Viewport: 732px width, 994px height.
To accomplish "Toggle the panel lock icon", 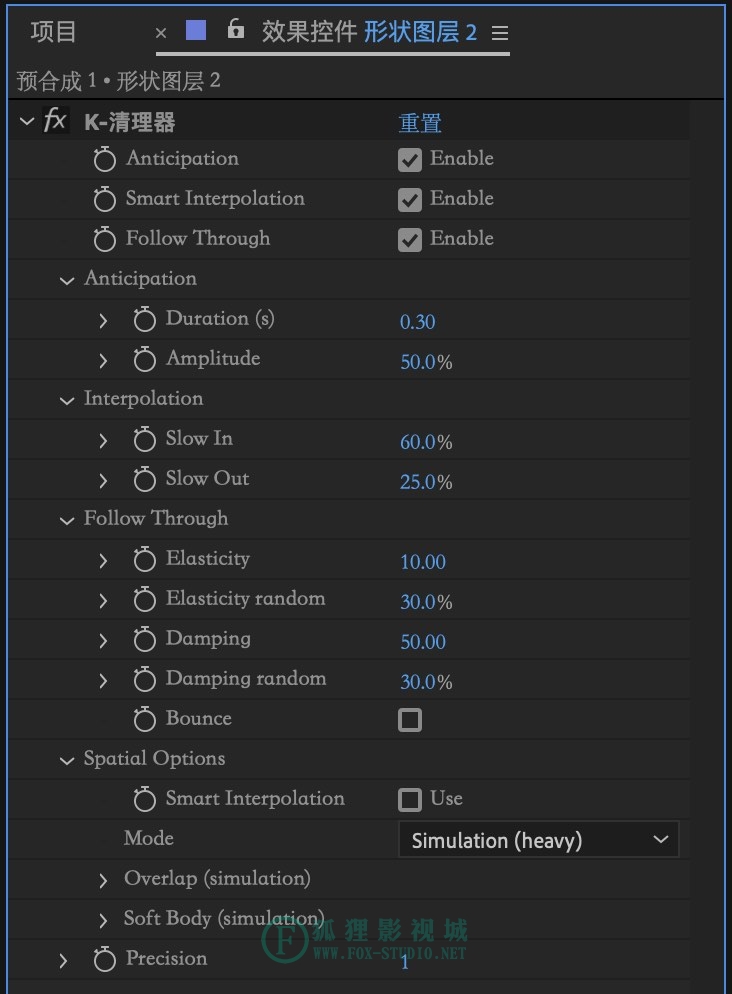I will coord(236,29).
